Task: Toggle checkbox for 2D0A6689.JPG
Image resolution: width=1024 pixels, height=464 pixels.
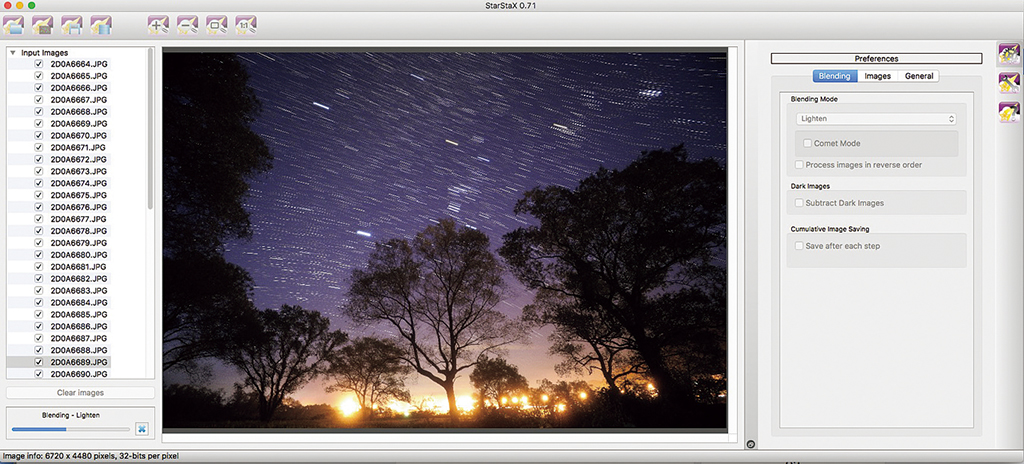Action: point(39,362)
